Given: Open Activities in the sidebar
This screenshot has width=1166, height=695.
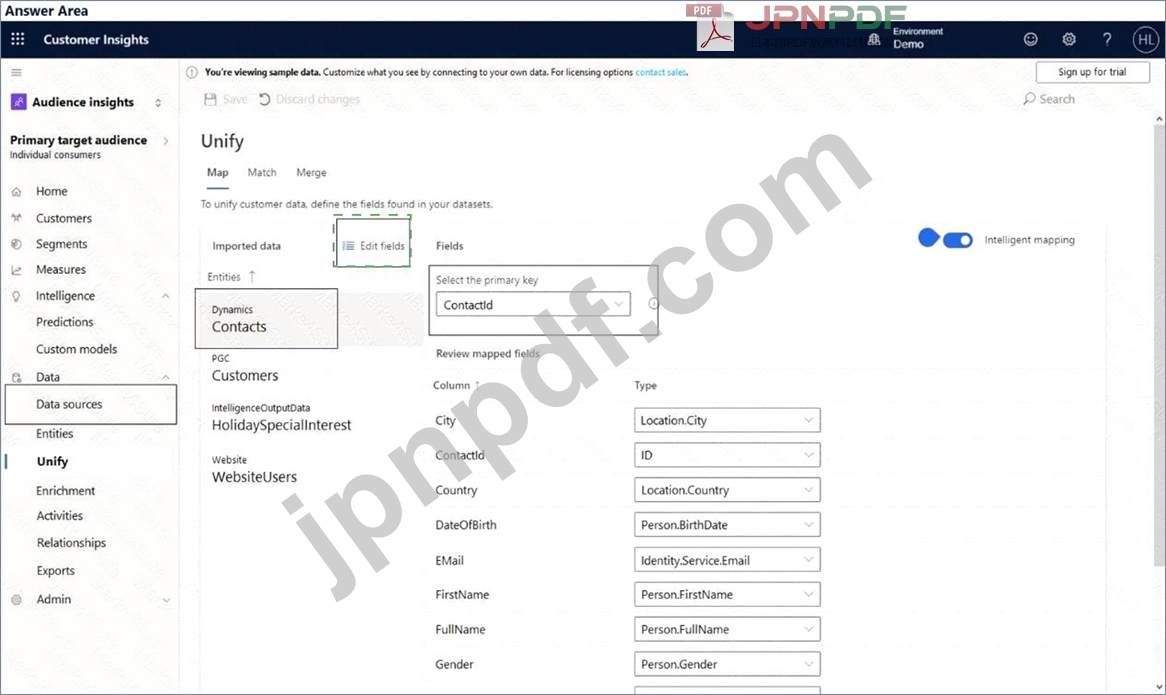Looking at the screenshot, I should point(59,515).
